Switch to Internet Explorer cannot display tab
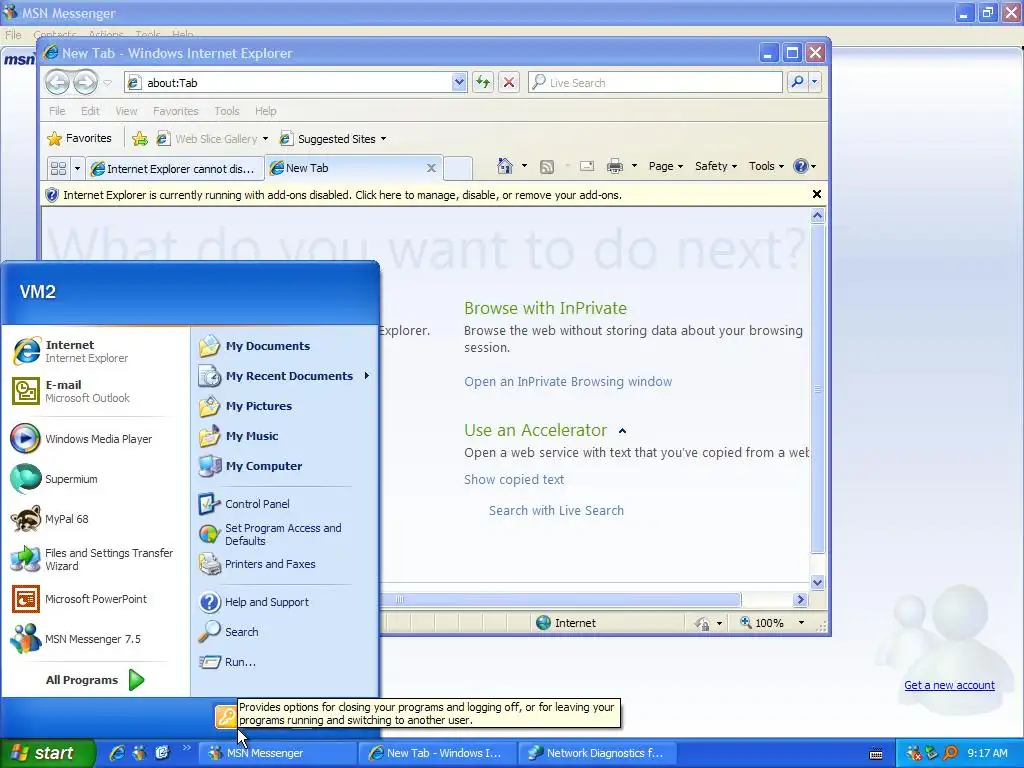Viewport: 1024px width, 768px height. click(x=174, y=168)
